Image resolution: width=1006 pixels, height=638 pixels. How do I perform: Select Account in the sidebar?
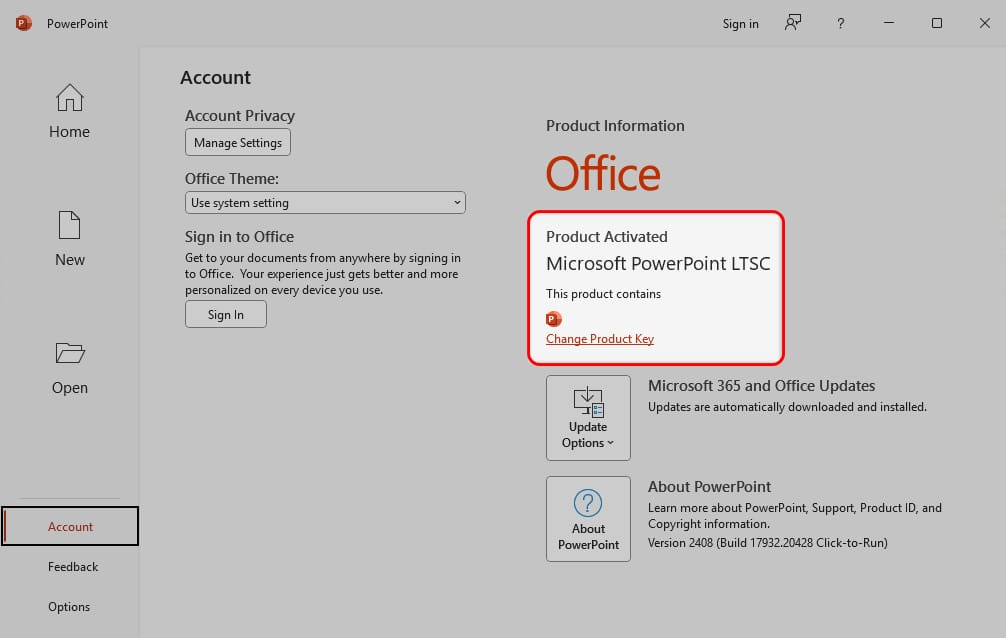[70, 526]
